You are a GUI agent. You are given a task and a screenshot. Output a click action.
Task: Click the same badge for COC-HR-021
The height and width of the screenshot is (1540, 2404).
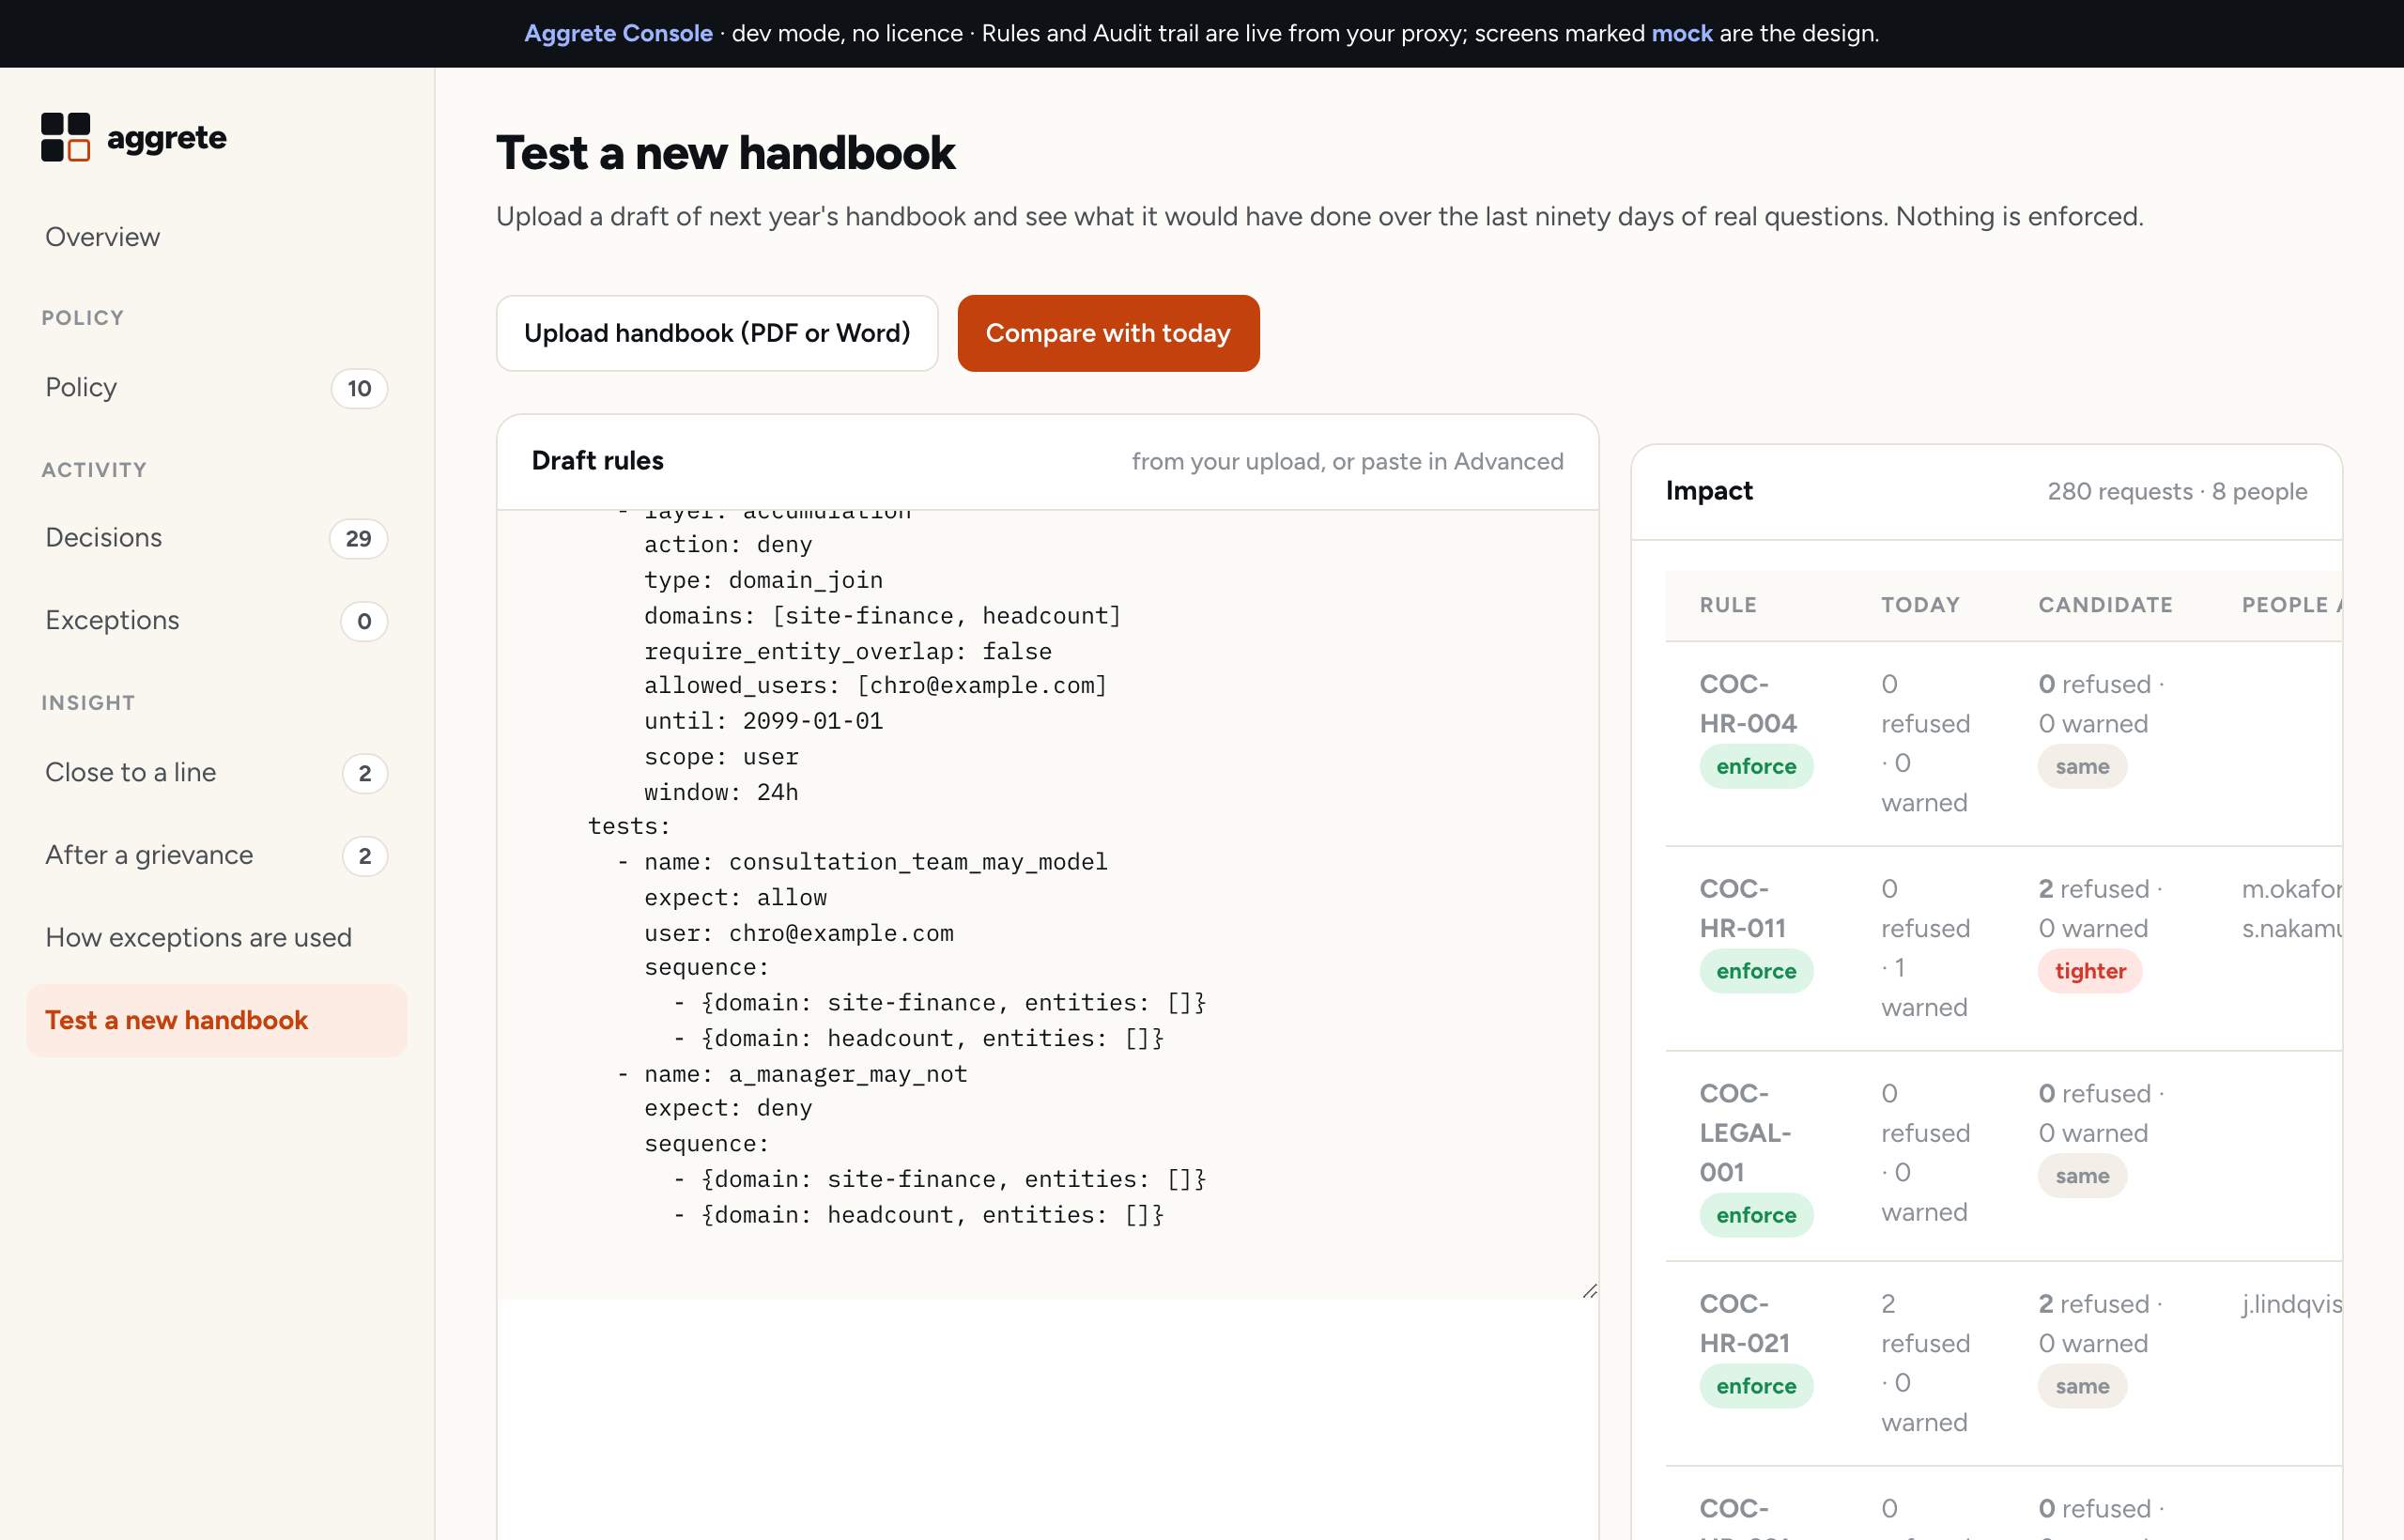click(x=2082, y=1386)
